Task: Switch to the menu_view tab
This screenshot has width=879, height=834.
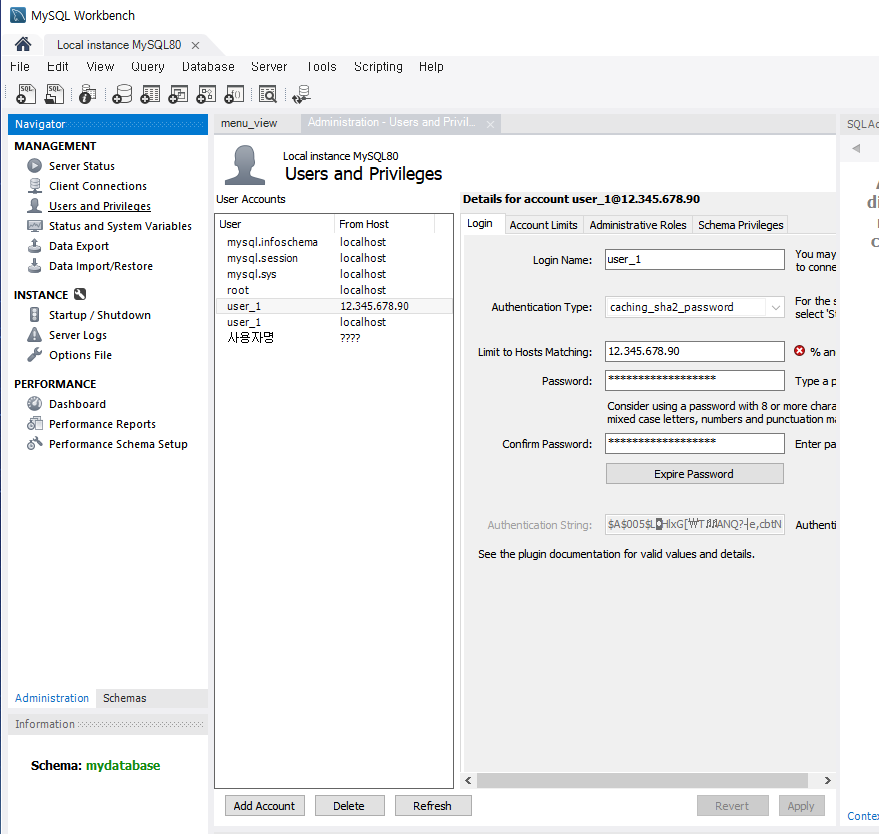Action: [249, 123]
